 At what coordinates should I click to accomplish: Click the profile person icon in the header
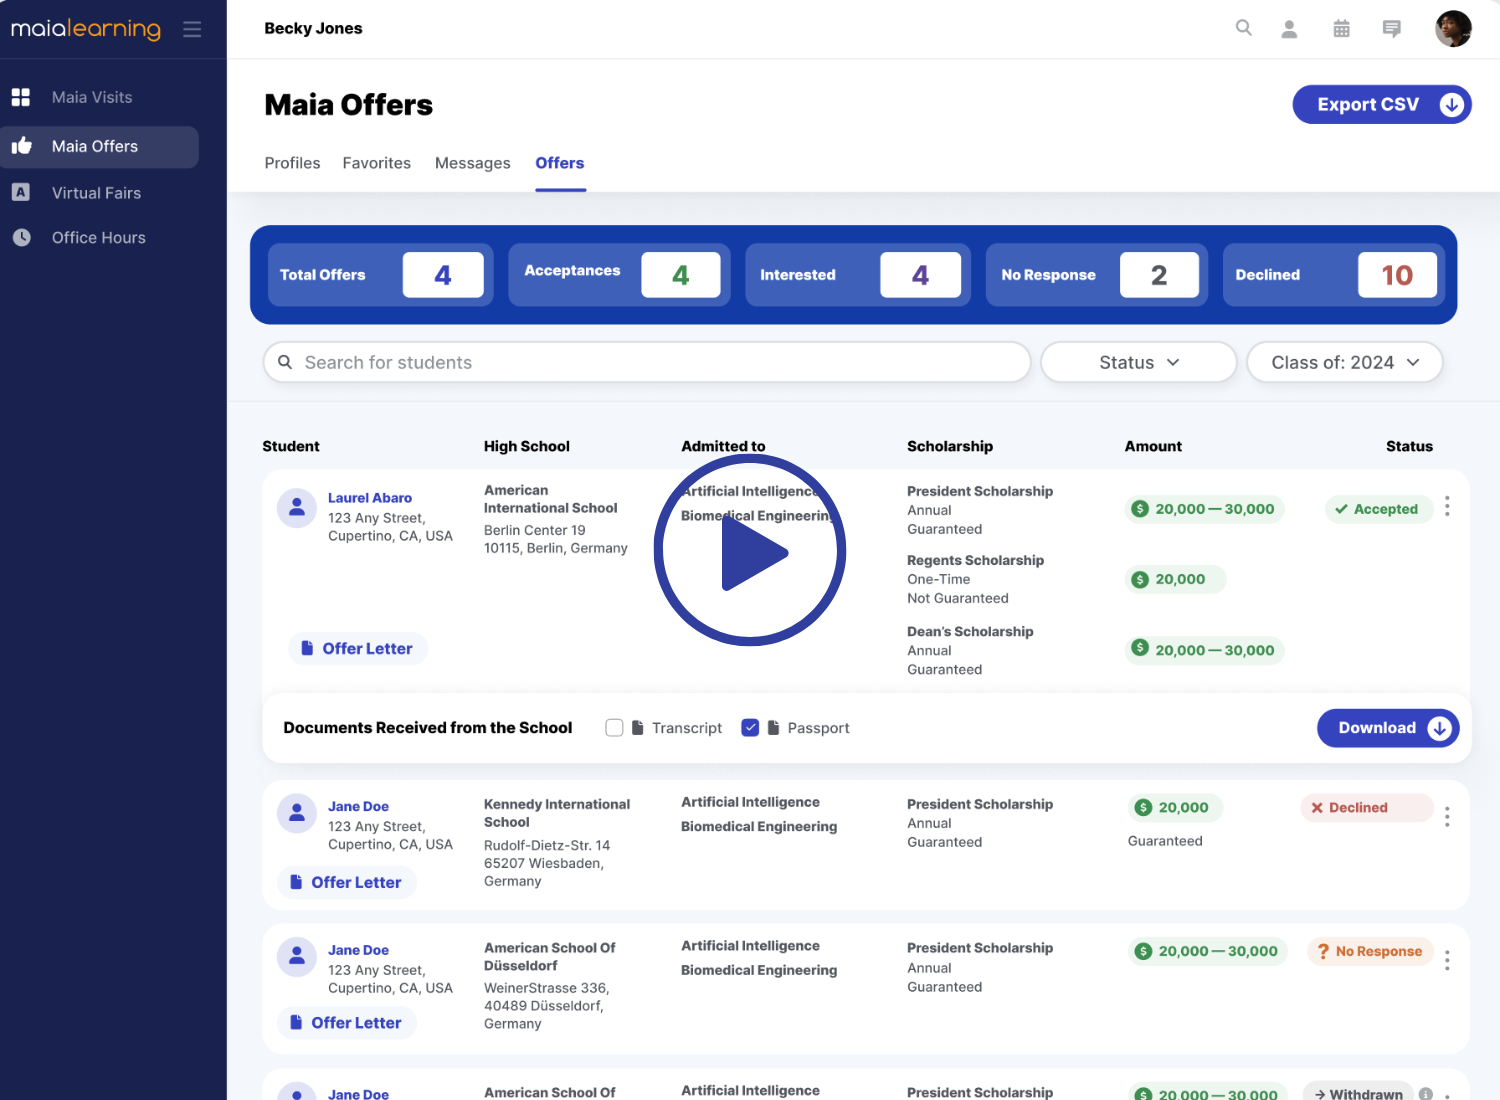(1289, 29)
